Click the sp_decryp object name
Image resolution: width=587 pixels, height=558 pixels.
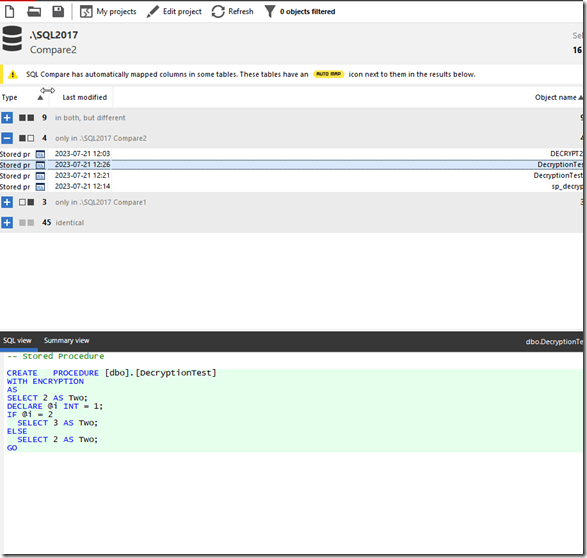(x=567, y=186)
